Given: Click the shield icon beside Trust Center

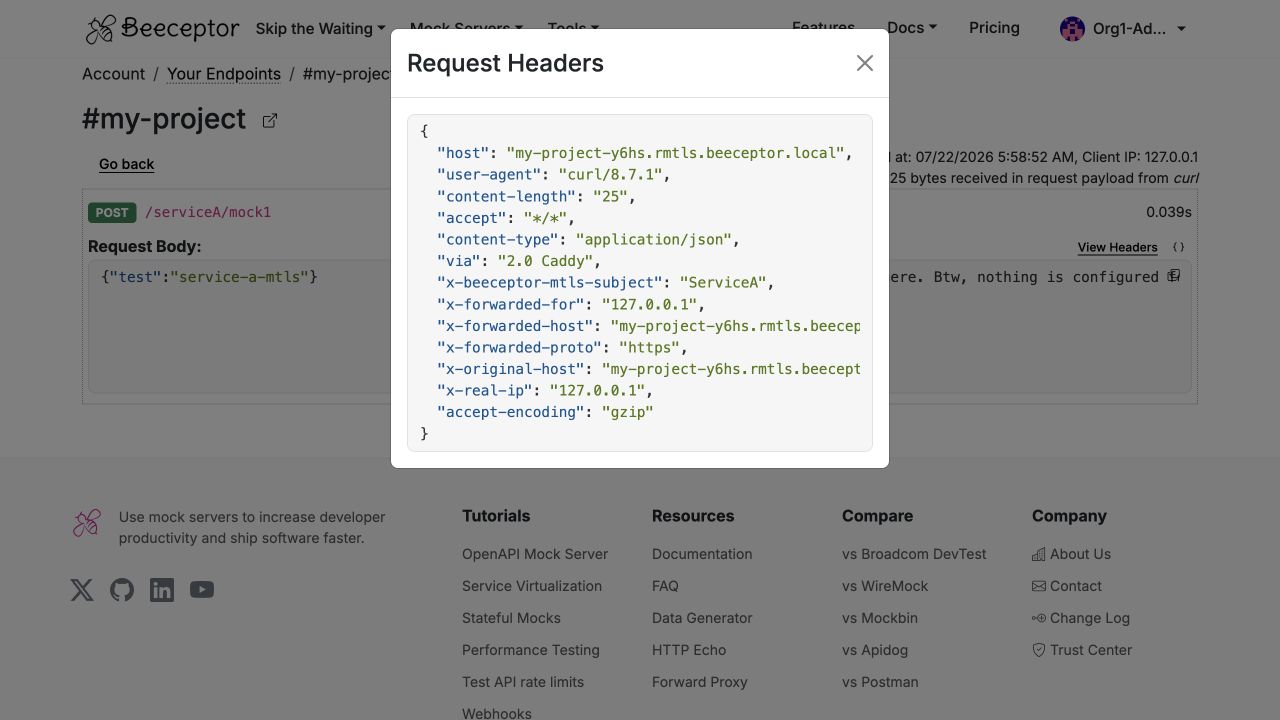Looking at the screenshot, I should click(1039, 650).
